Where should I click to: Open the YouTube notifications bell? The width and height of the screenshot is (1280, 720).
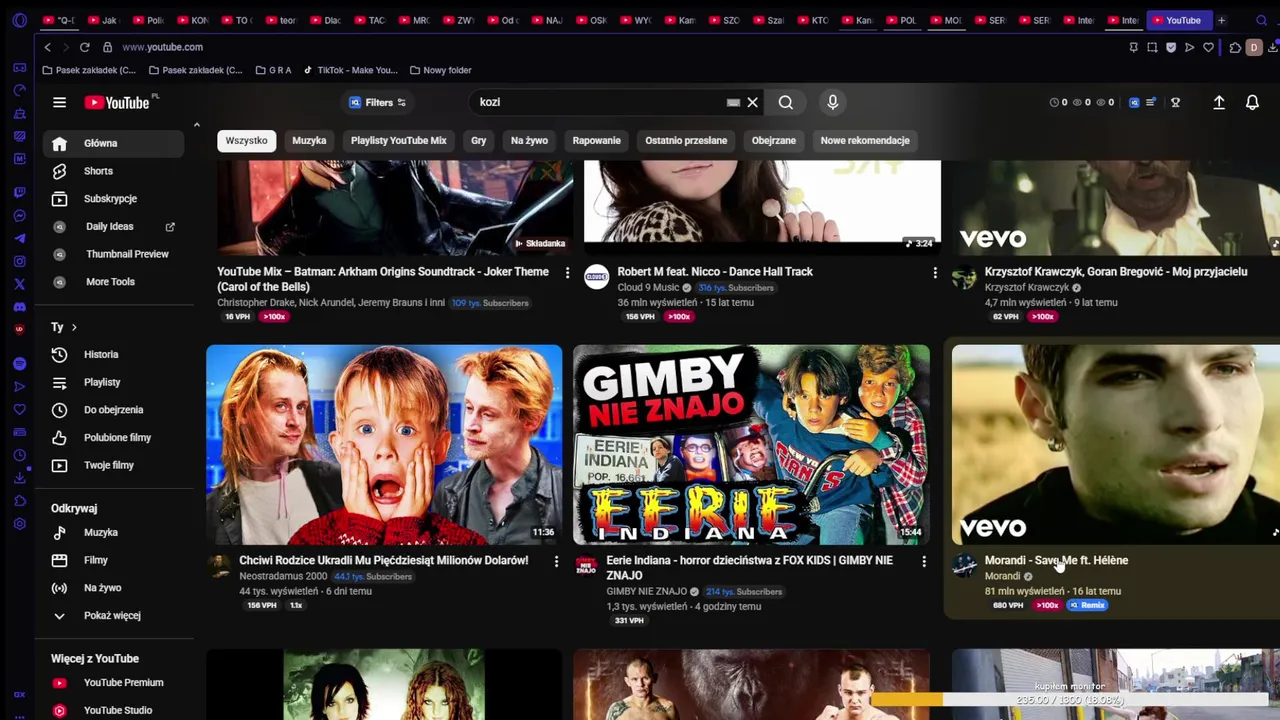1252,102
